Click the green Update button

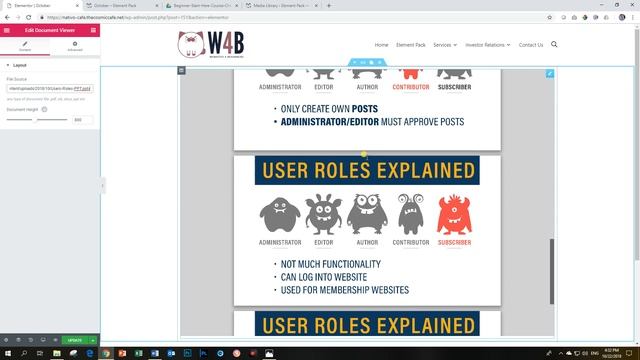tap(75, 340)
